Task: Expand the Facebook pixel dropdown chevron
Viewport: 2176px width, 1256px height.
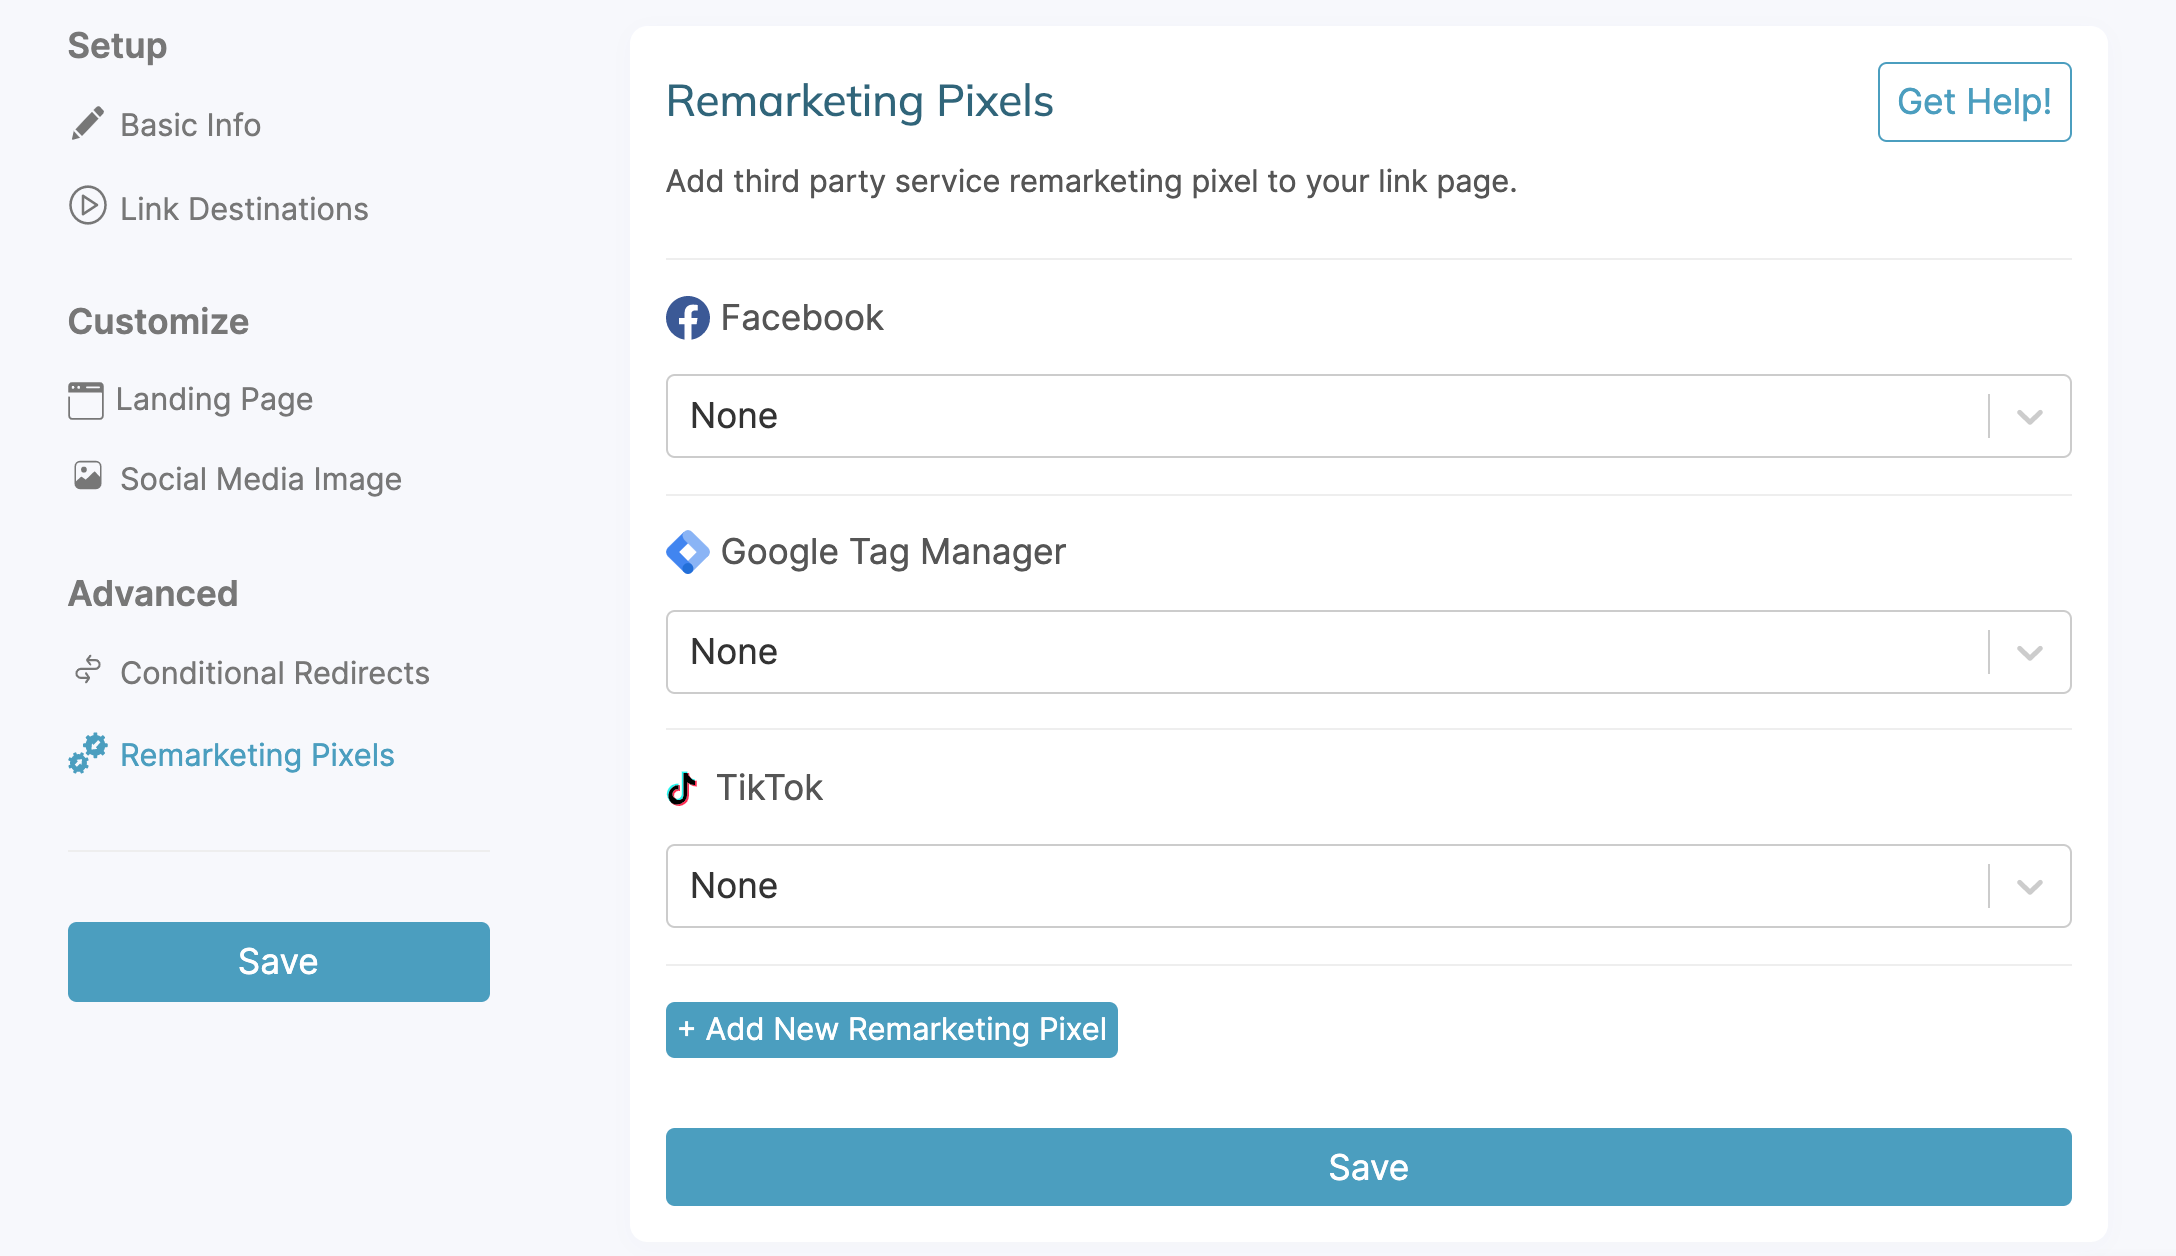Action: (2030, 416)
